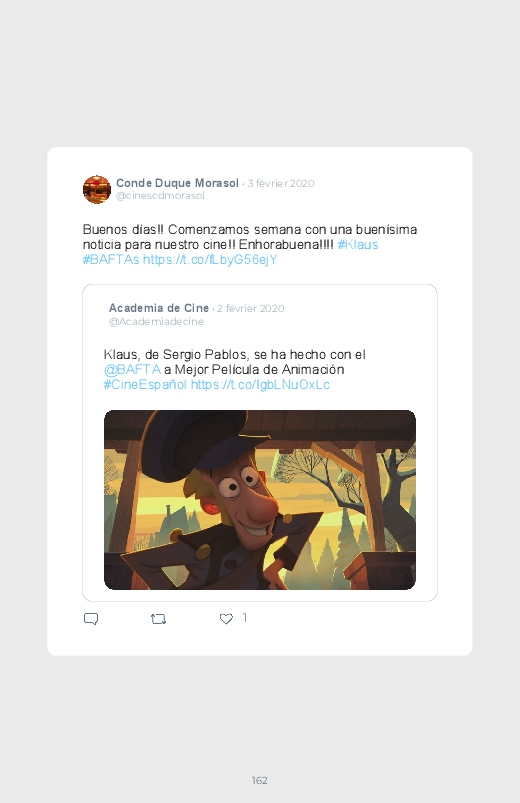Follow the t.co/fLbyG56ejY link
The height and width of the screenshot is (803, 520).
pos(210,260)
